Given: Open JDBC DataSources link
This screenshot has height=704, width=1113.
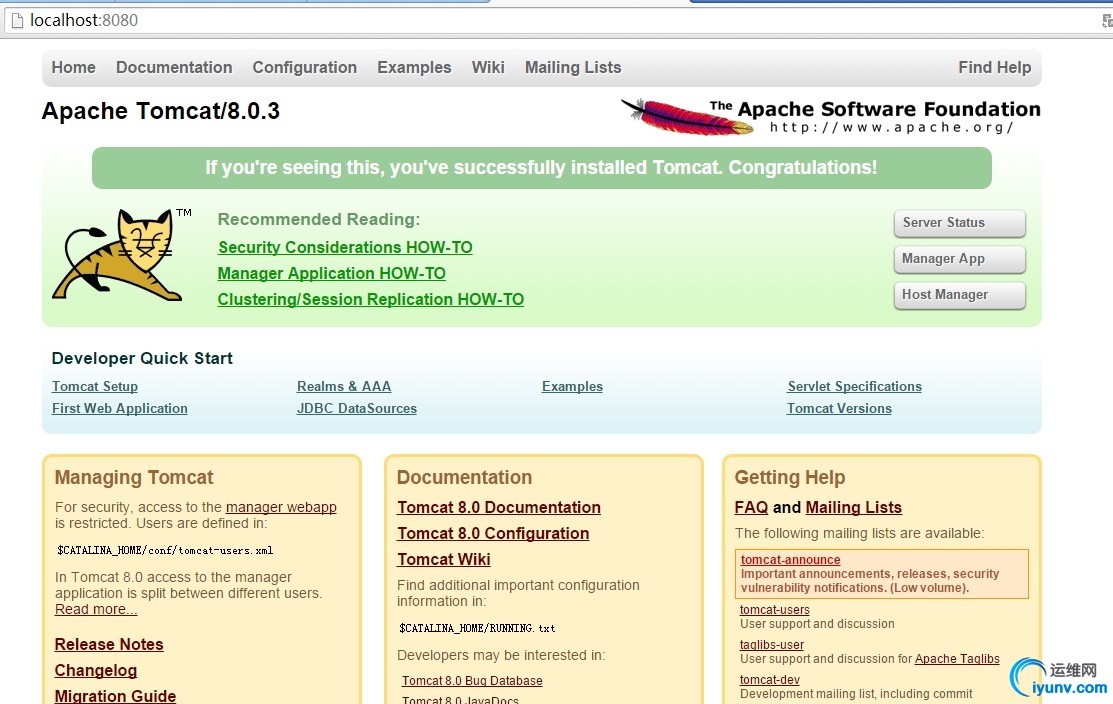Looking at the screenshot, I should [356, 409].
